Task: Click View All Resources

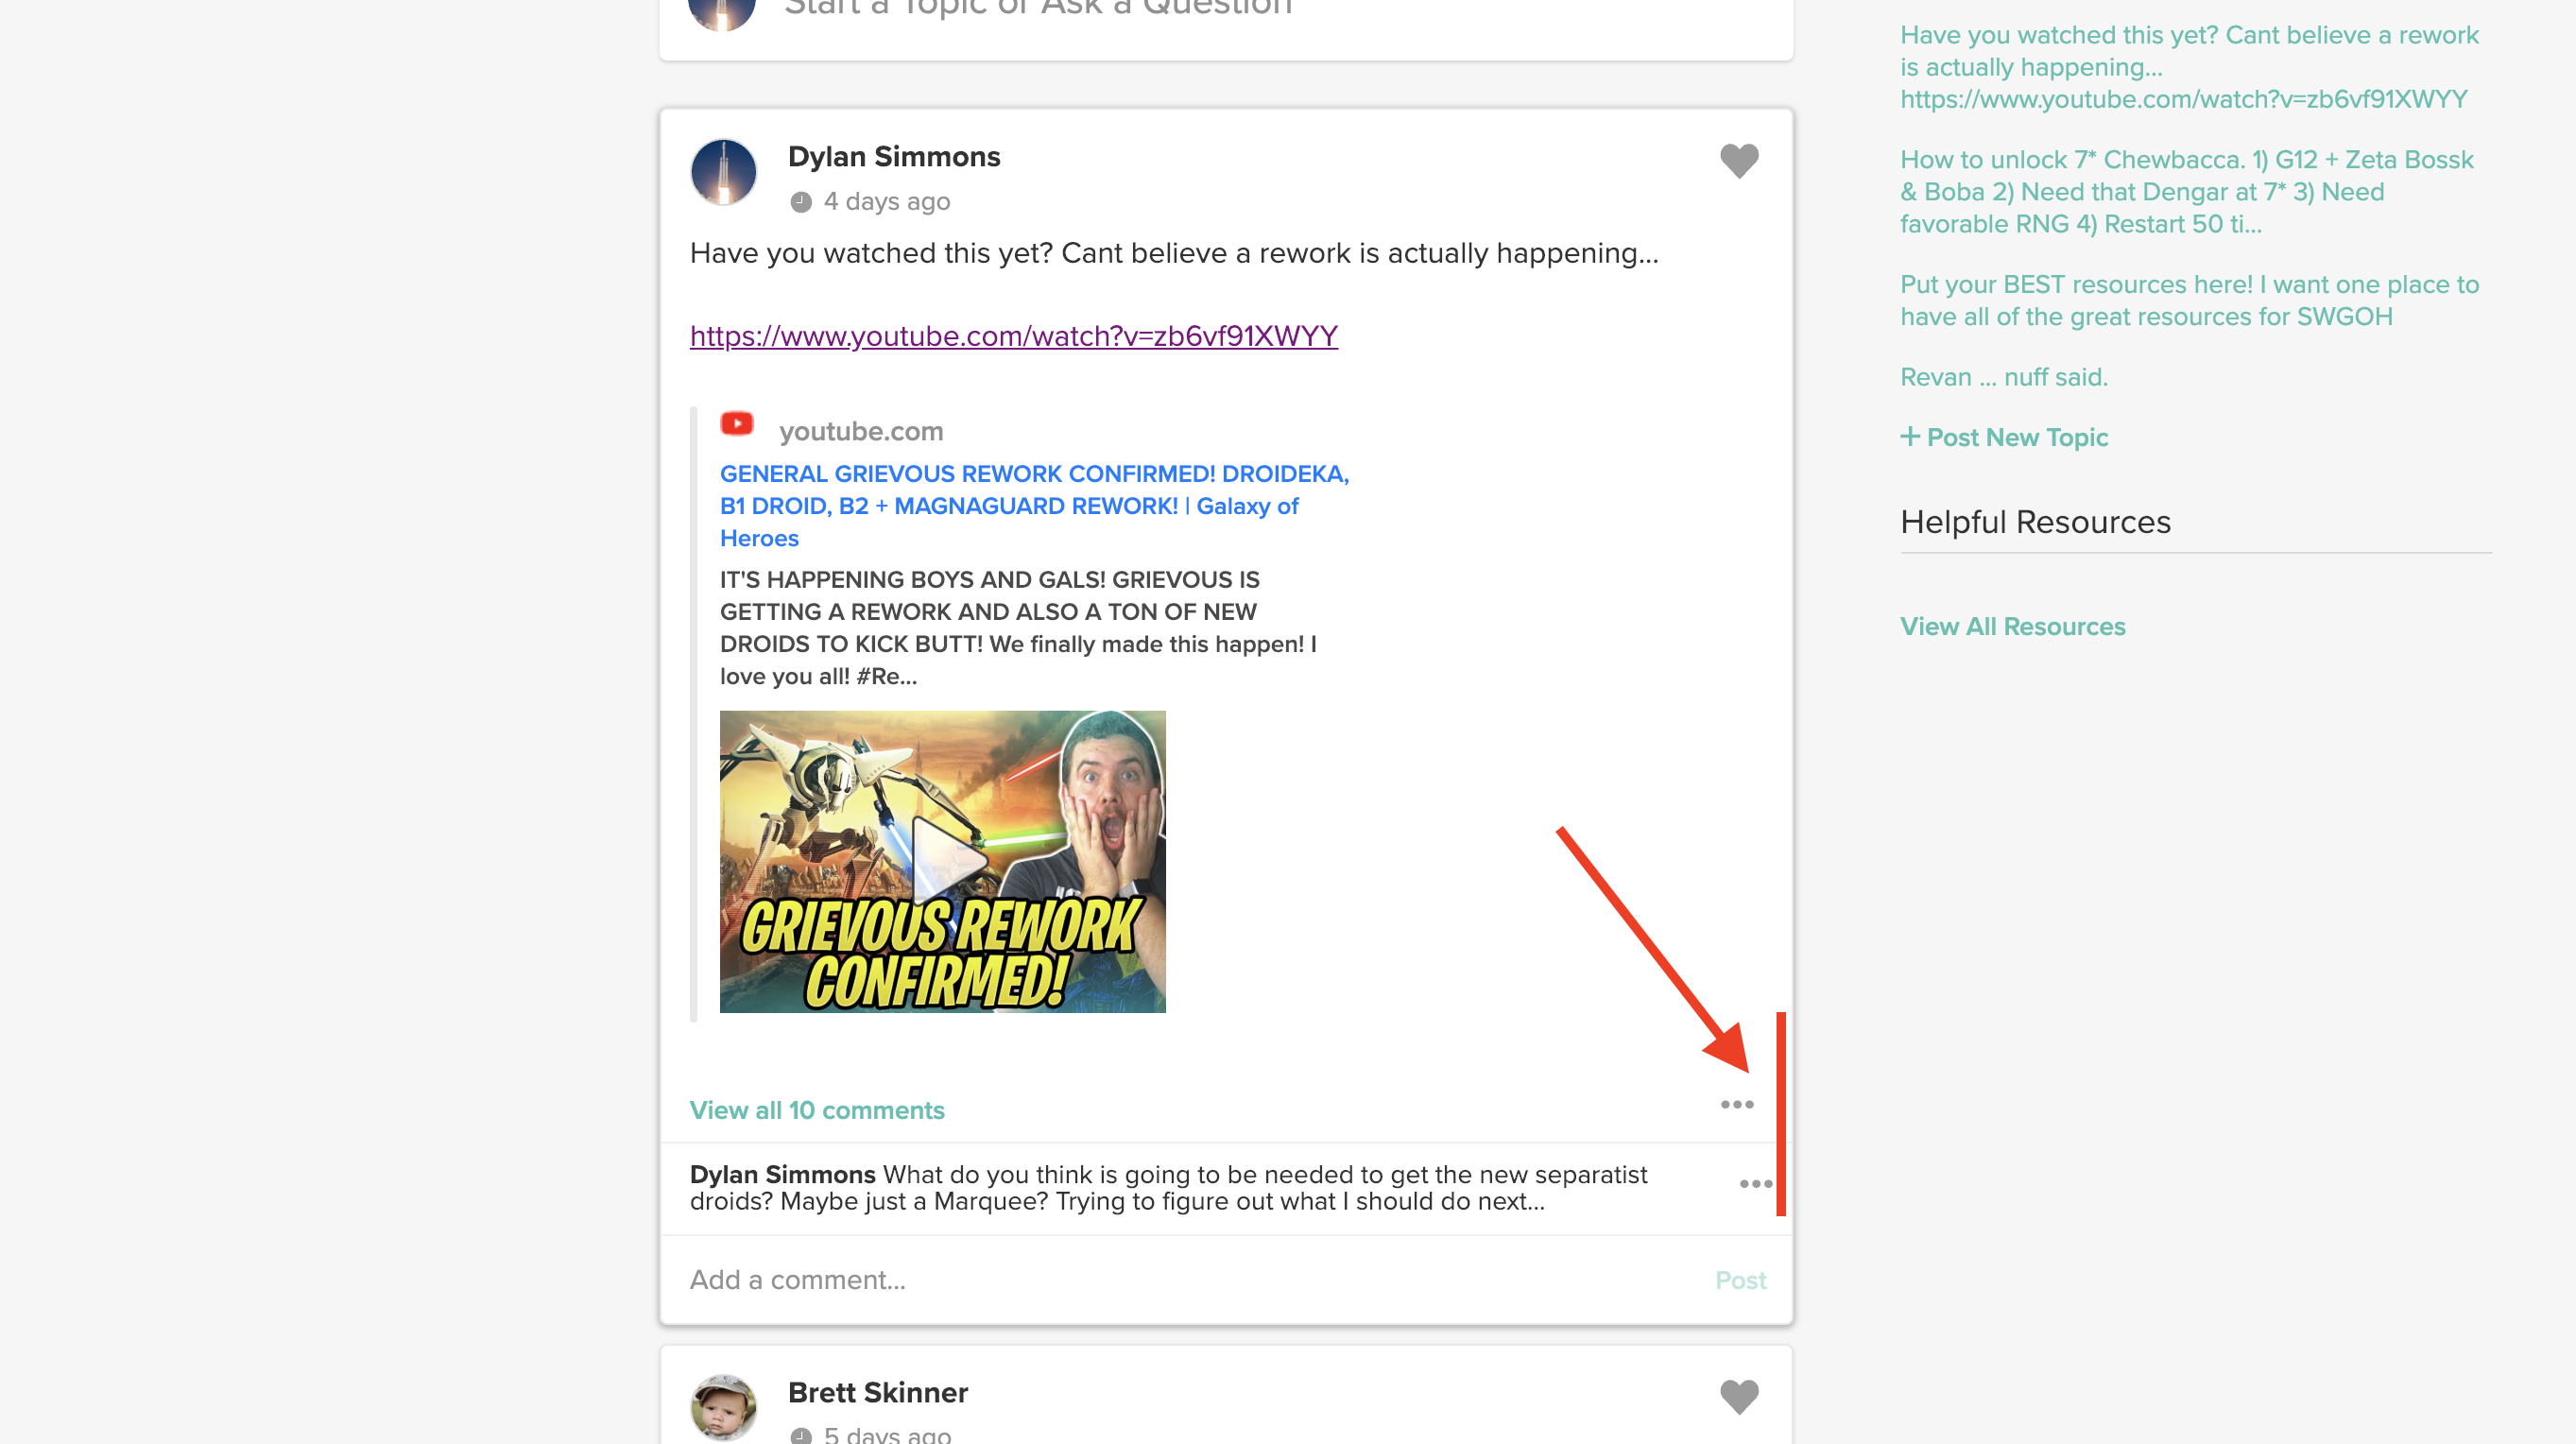Action: (x=2012, y=626)
